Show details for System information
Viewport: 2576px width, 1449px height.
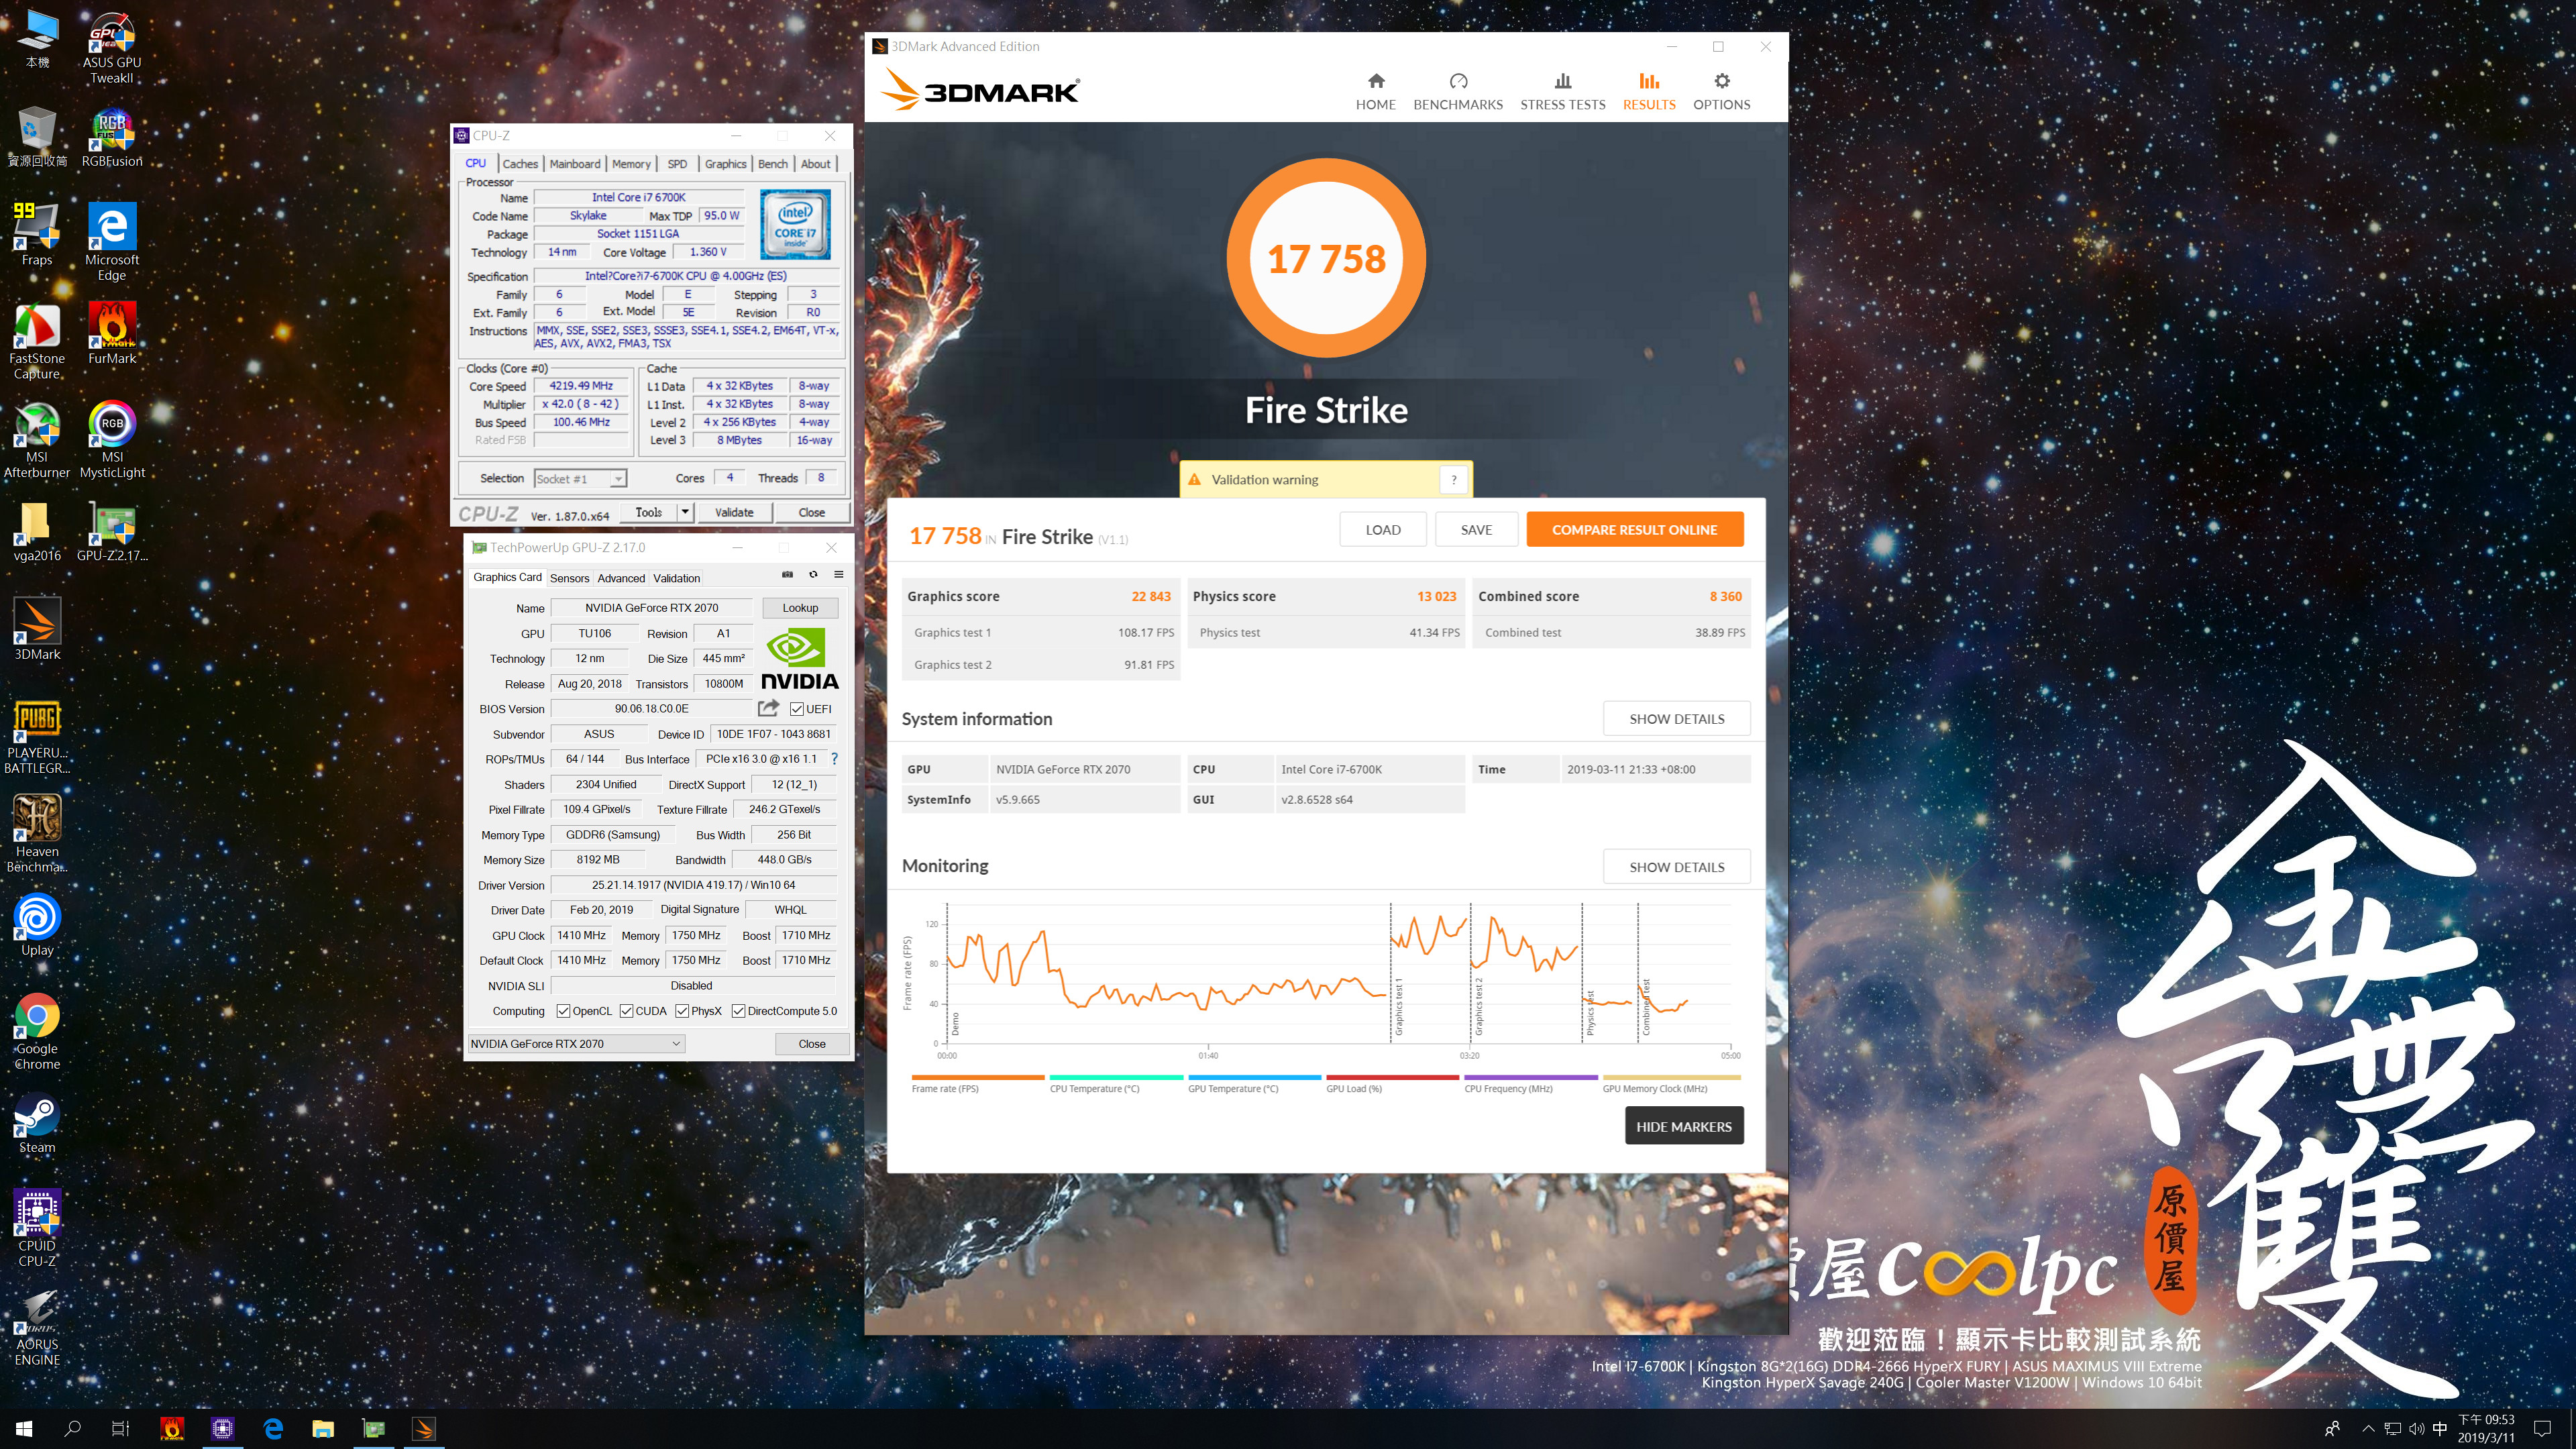coord(1676,719)
